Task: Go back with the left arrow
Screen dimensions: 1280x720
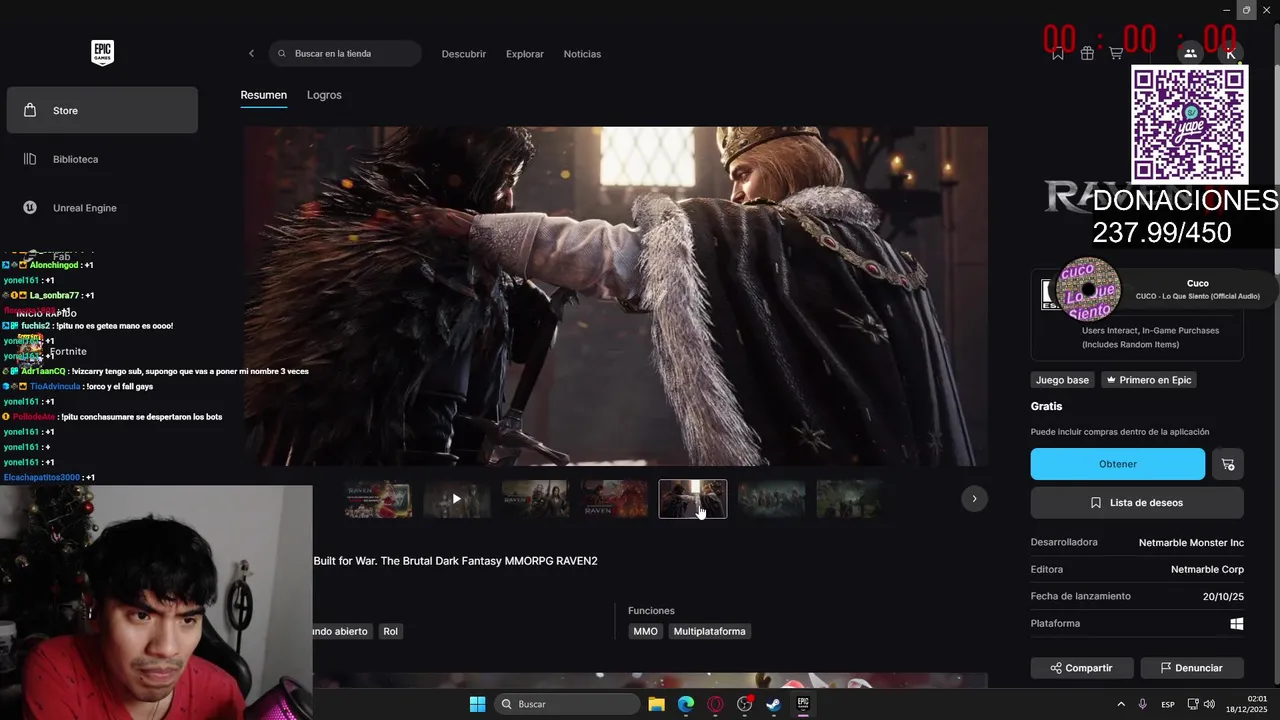Action: tap(251, 54)
